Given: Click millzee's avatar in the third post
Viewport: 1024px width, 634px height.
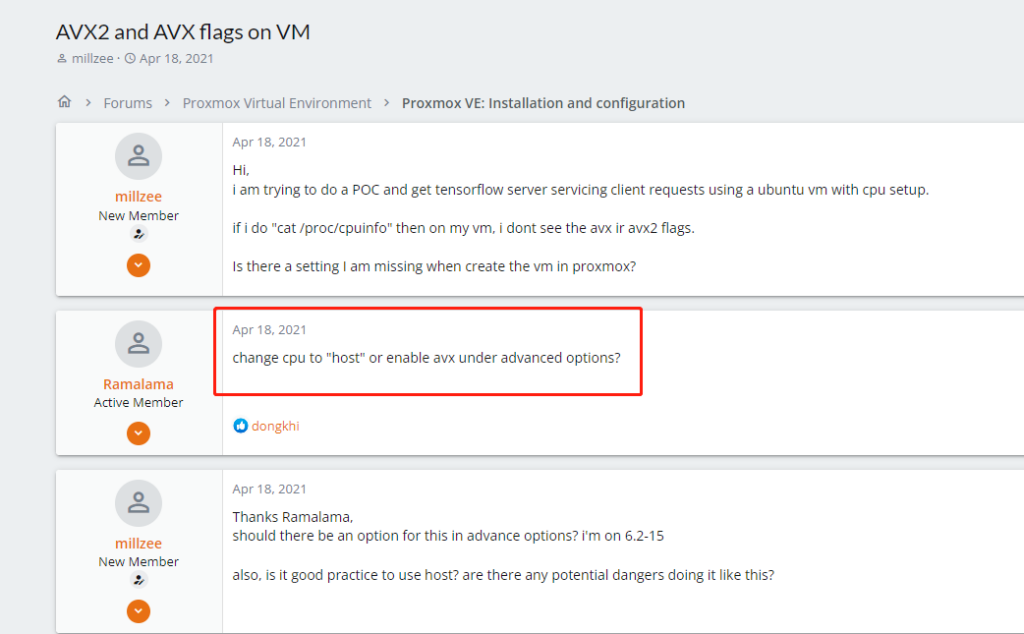Looking at the screenshot, I should tap(139, 502).
